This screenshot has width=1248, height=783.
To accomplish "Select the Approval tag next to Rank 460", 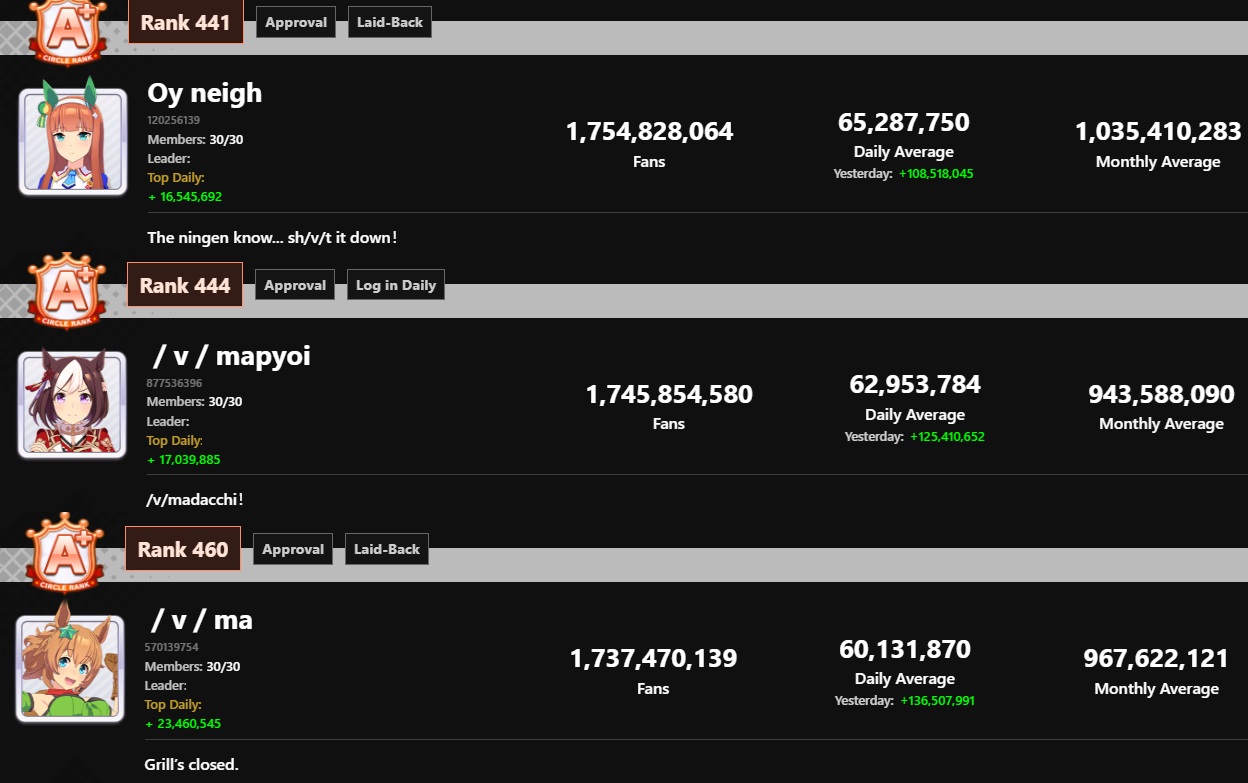I will click(x=293, y=549).
